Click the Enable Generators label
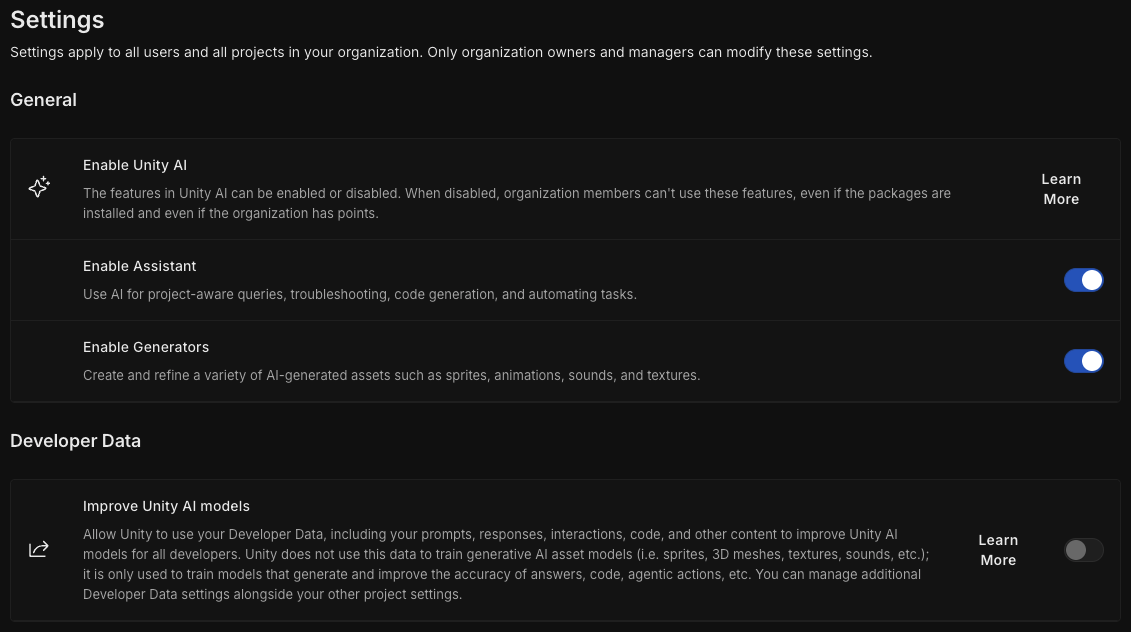 (x=146, y=347)
